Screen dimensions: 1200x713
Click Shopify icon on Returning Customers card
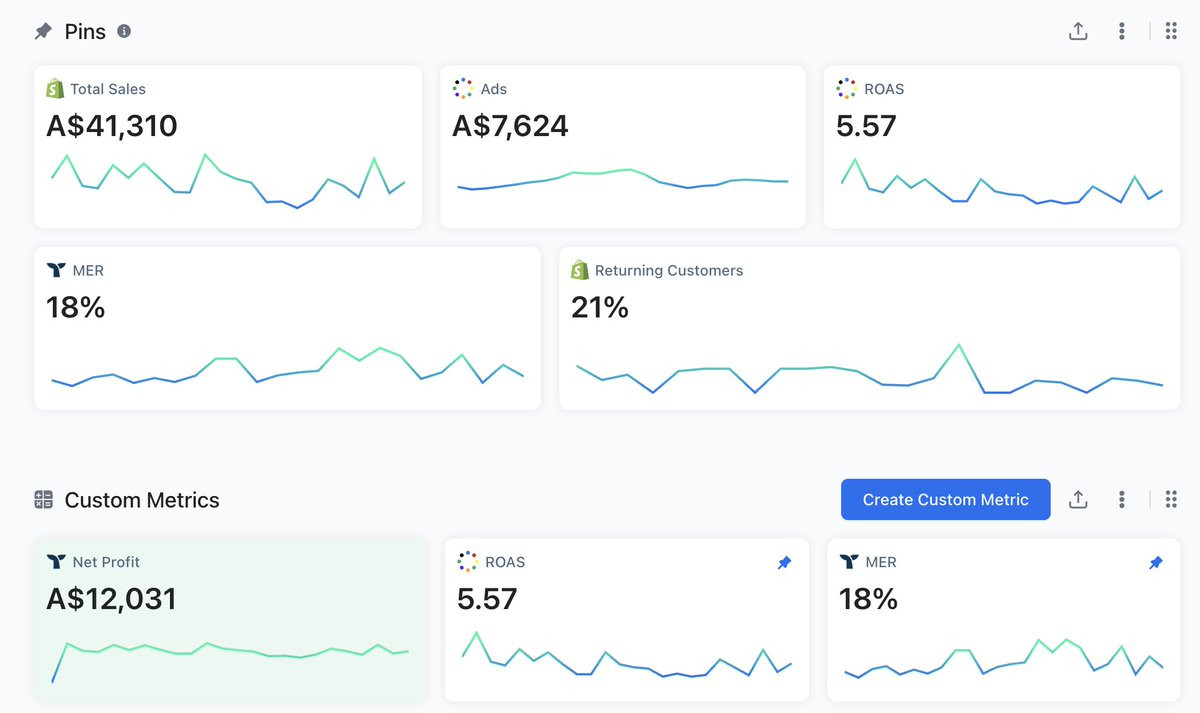(580, 270)
